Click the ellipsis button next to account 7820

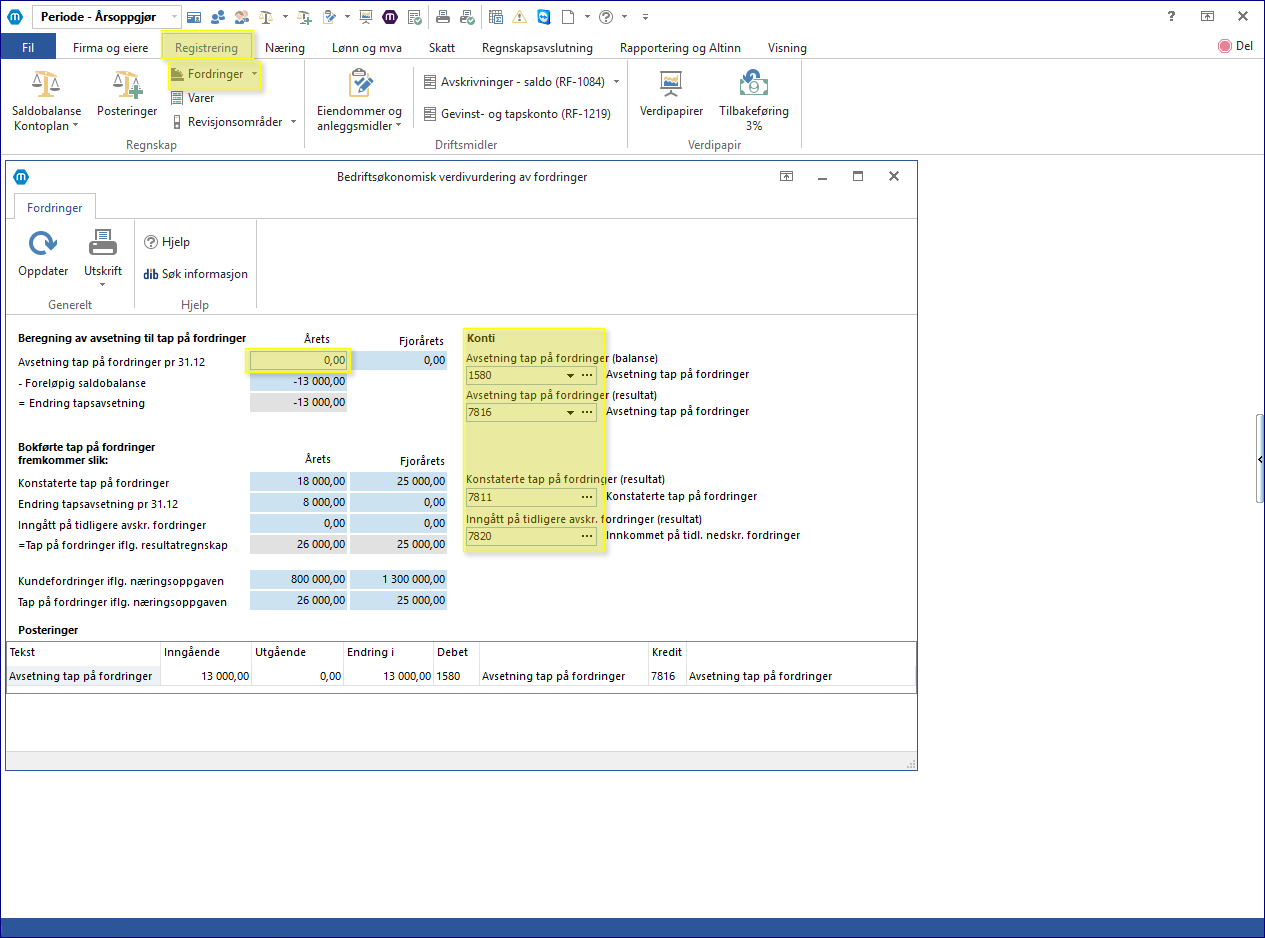point(588,536)
